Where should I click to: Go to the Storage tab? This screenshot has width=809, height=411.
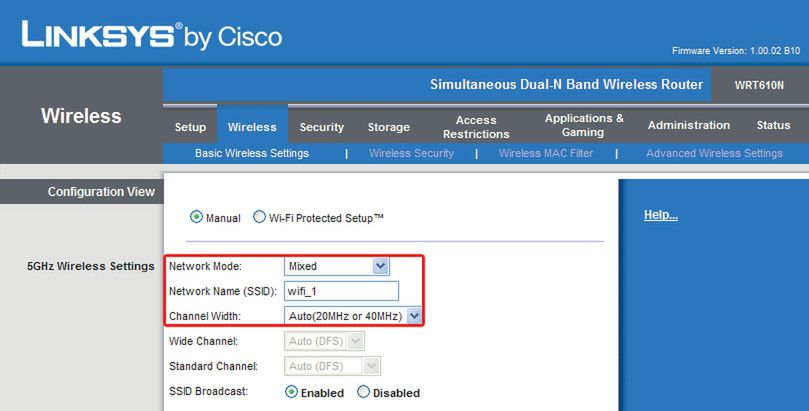388,127
